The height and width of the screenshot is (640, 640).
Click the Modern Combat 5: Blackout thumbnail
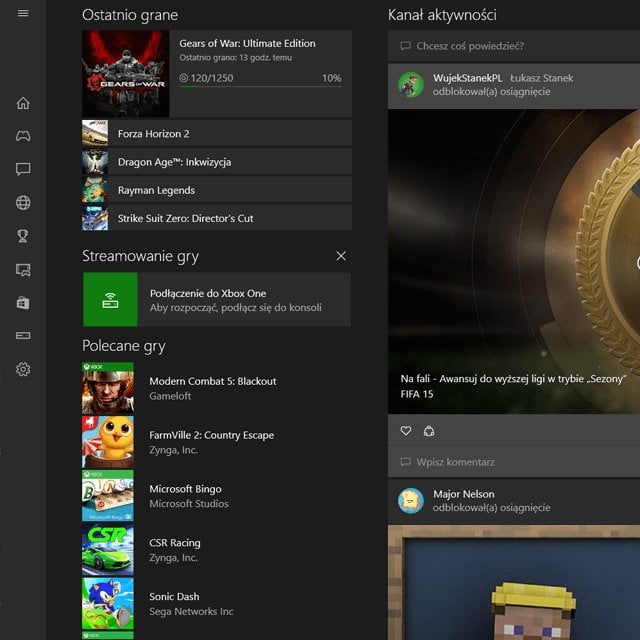[107, 388]
